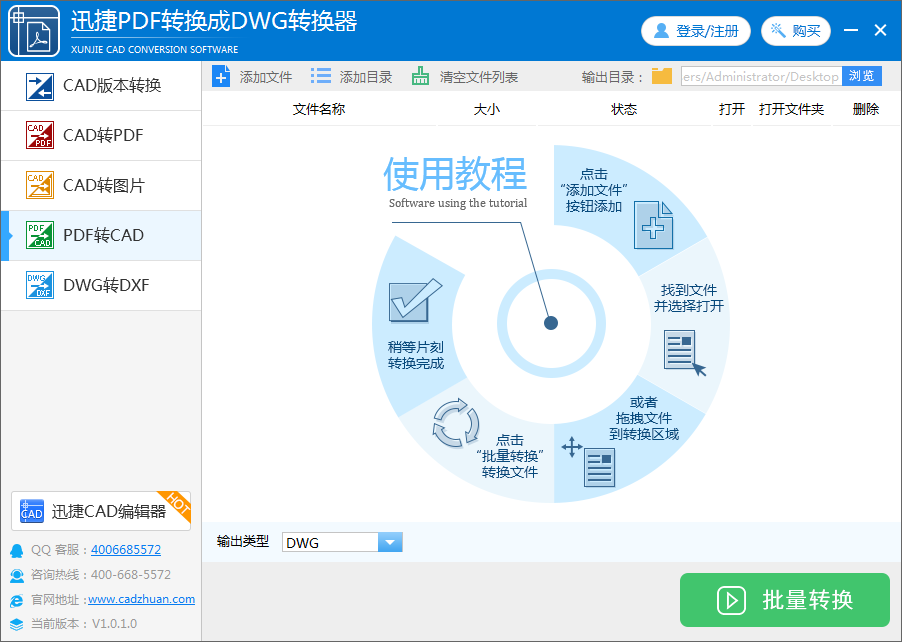Open the 登录/注册 login dialog
The image size is (902, 642).
(x=695, y=31)
